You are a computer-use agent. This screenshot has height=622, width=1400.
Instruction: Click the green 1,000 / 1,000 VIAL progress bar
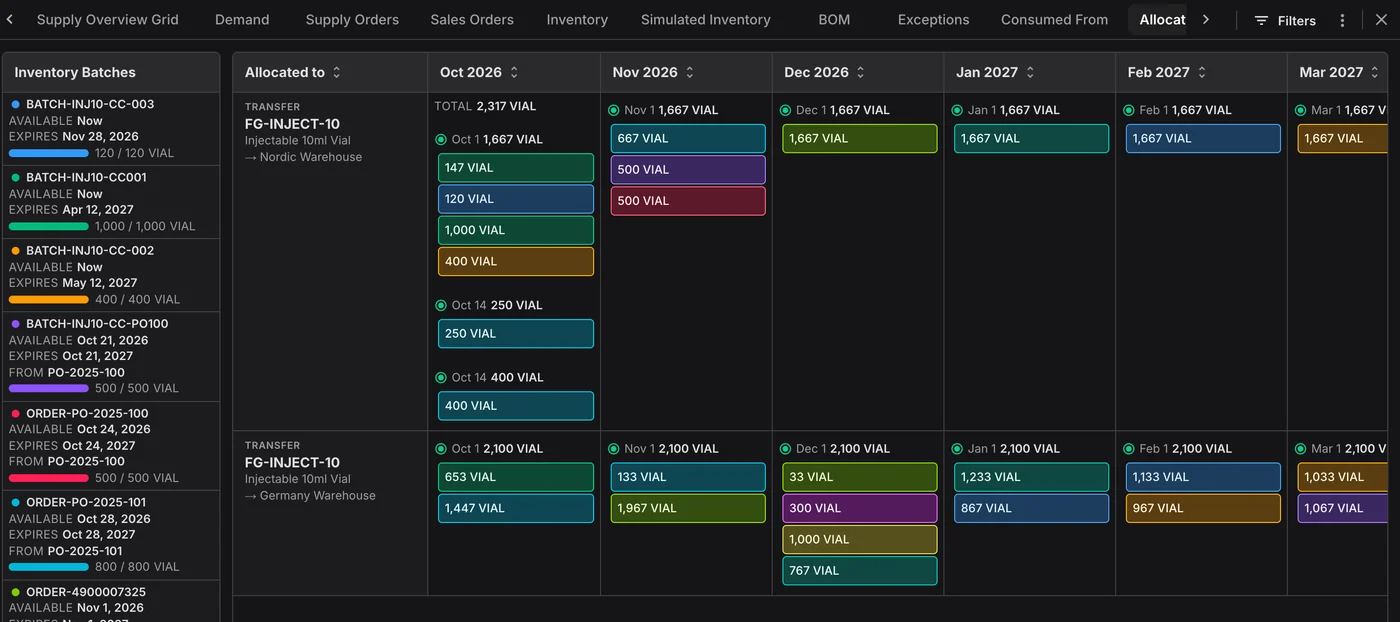click(x=49, y=227)
